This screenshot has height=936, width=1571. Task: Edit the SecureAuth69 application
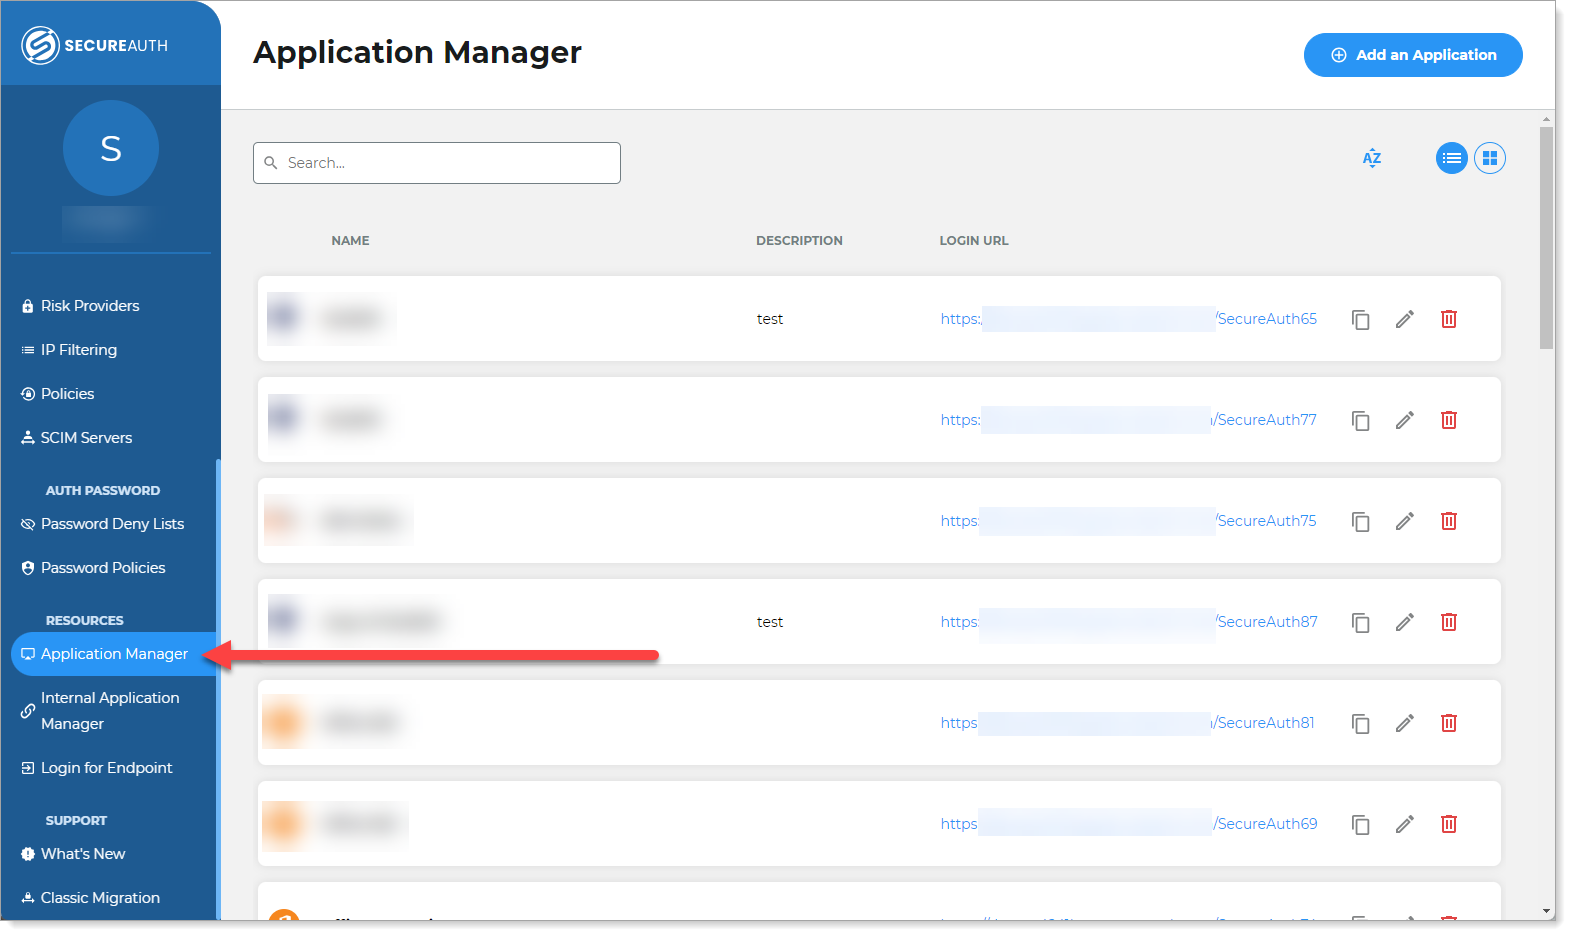1405,824
